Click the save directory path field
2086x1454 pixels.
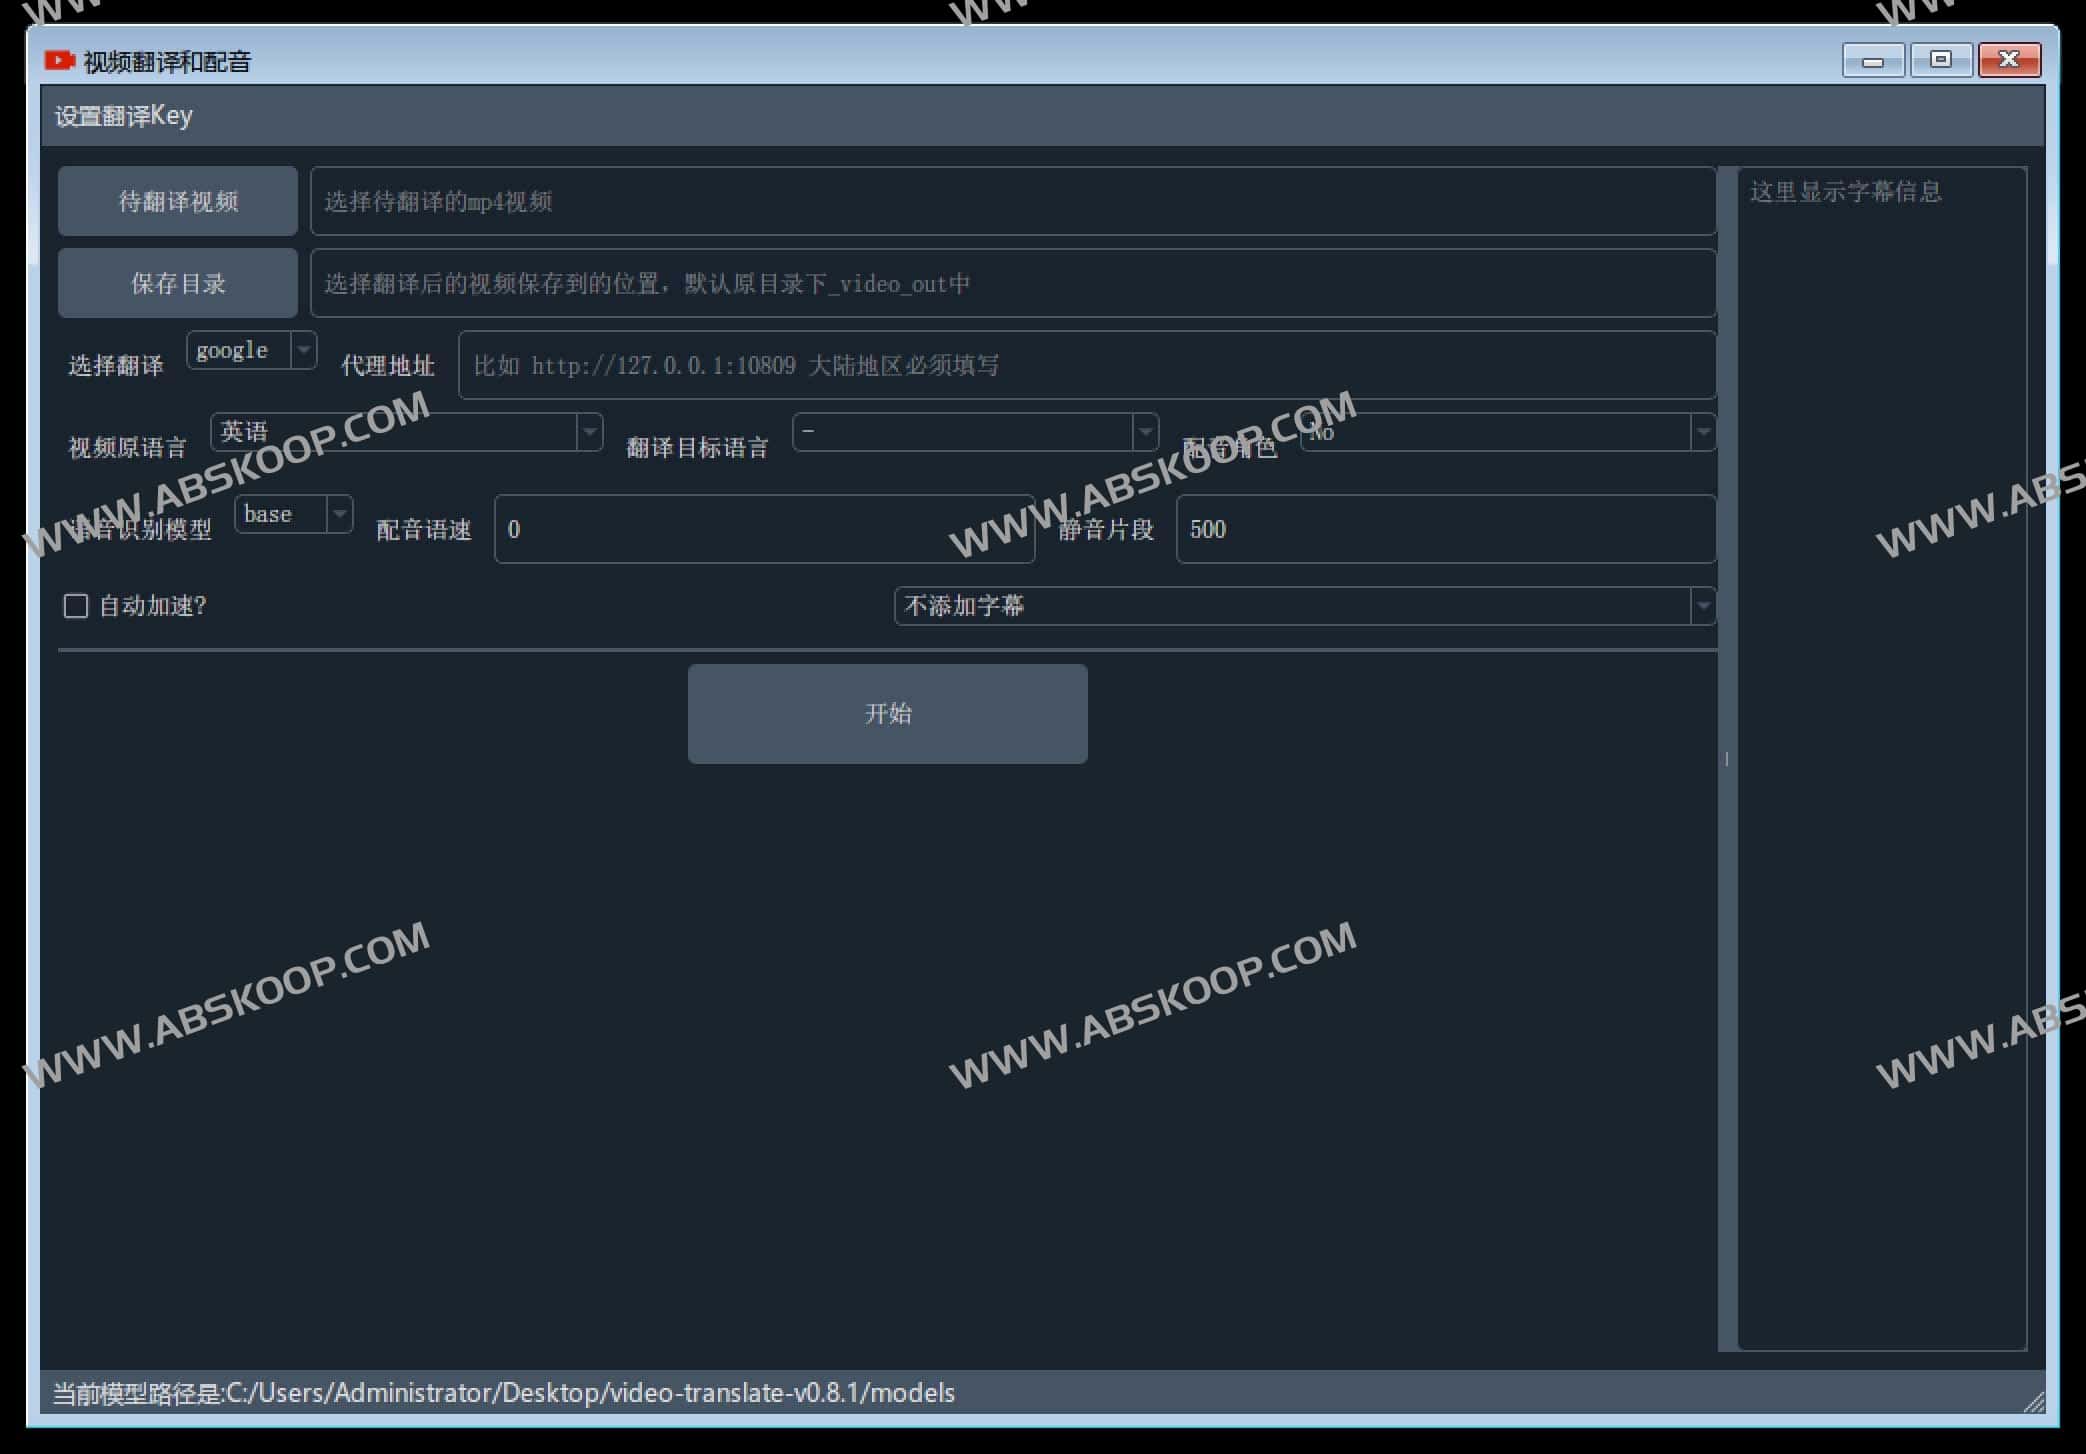tap(1012, 283)
